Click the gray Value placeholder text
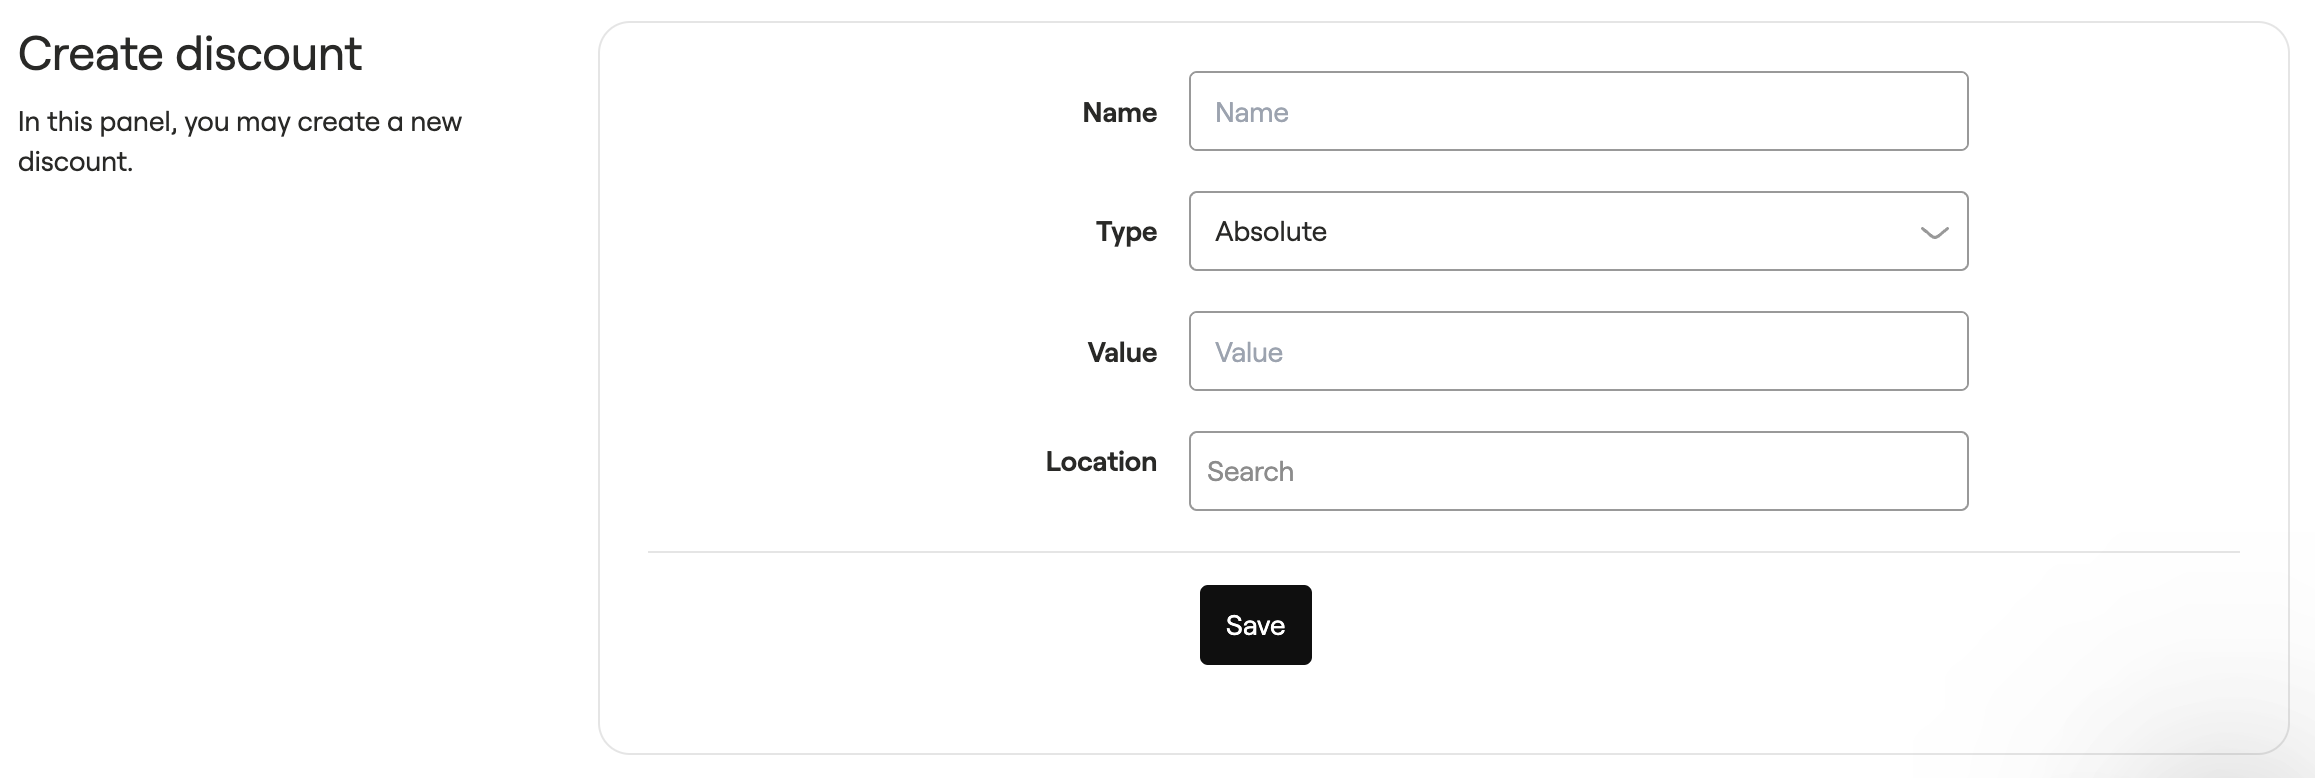2315x778 pixels. pyautogui.click(x=1248, y=352)
